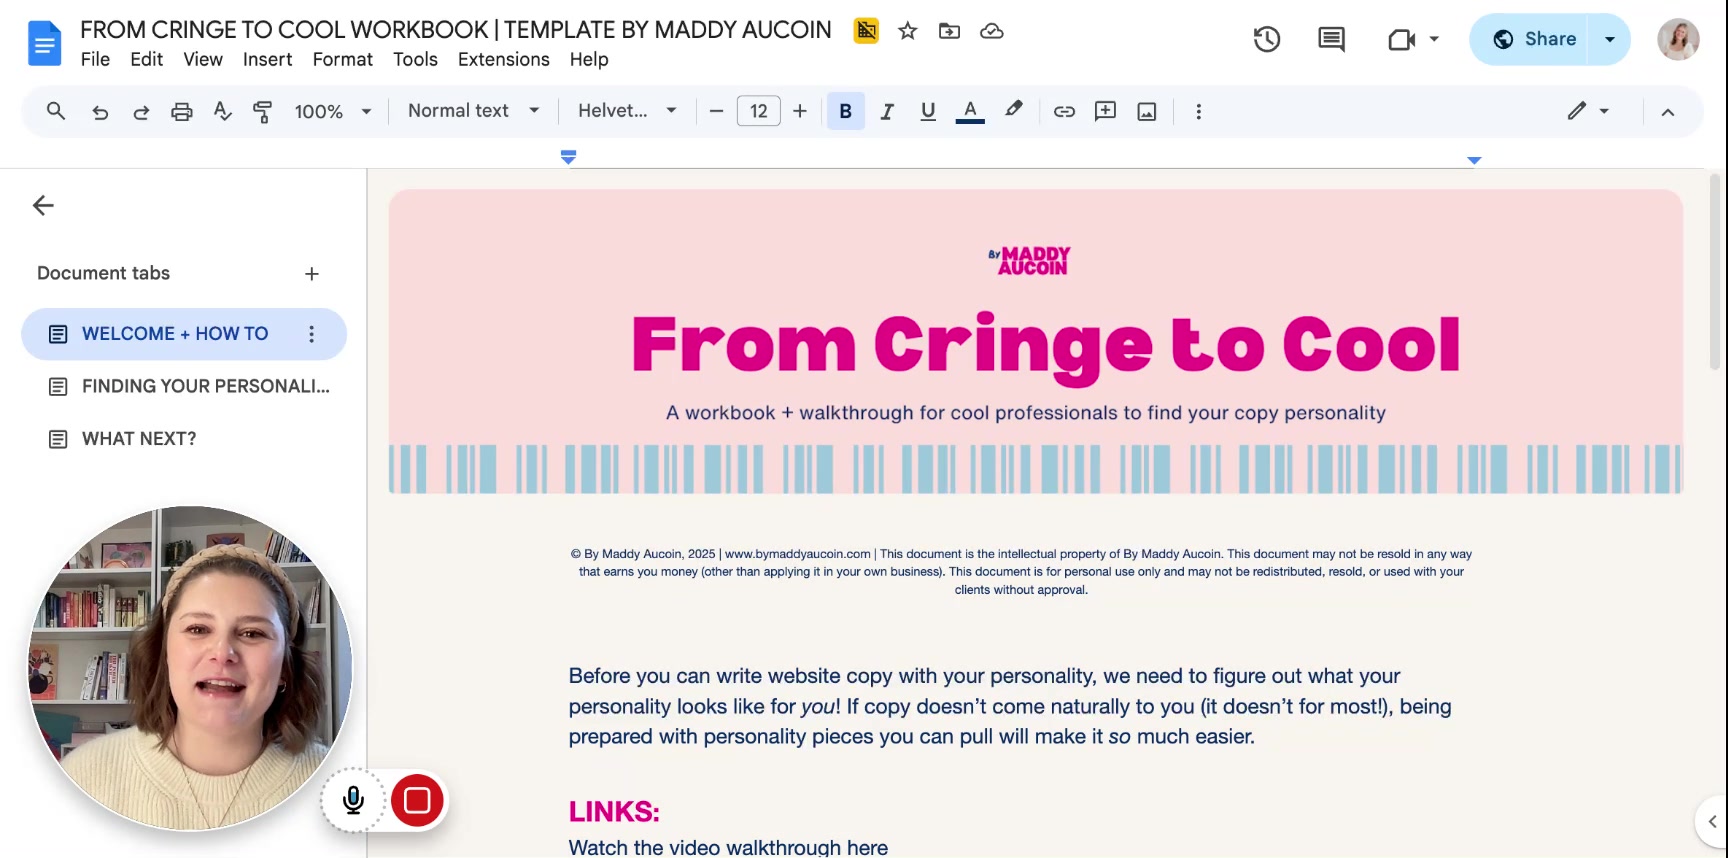Star this document

pyautogui.click(x=908, y=31)
